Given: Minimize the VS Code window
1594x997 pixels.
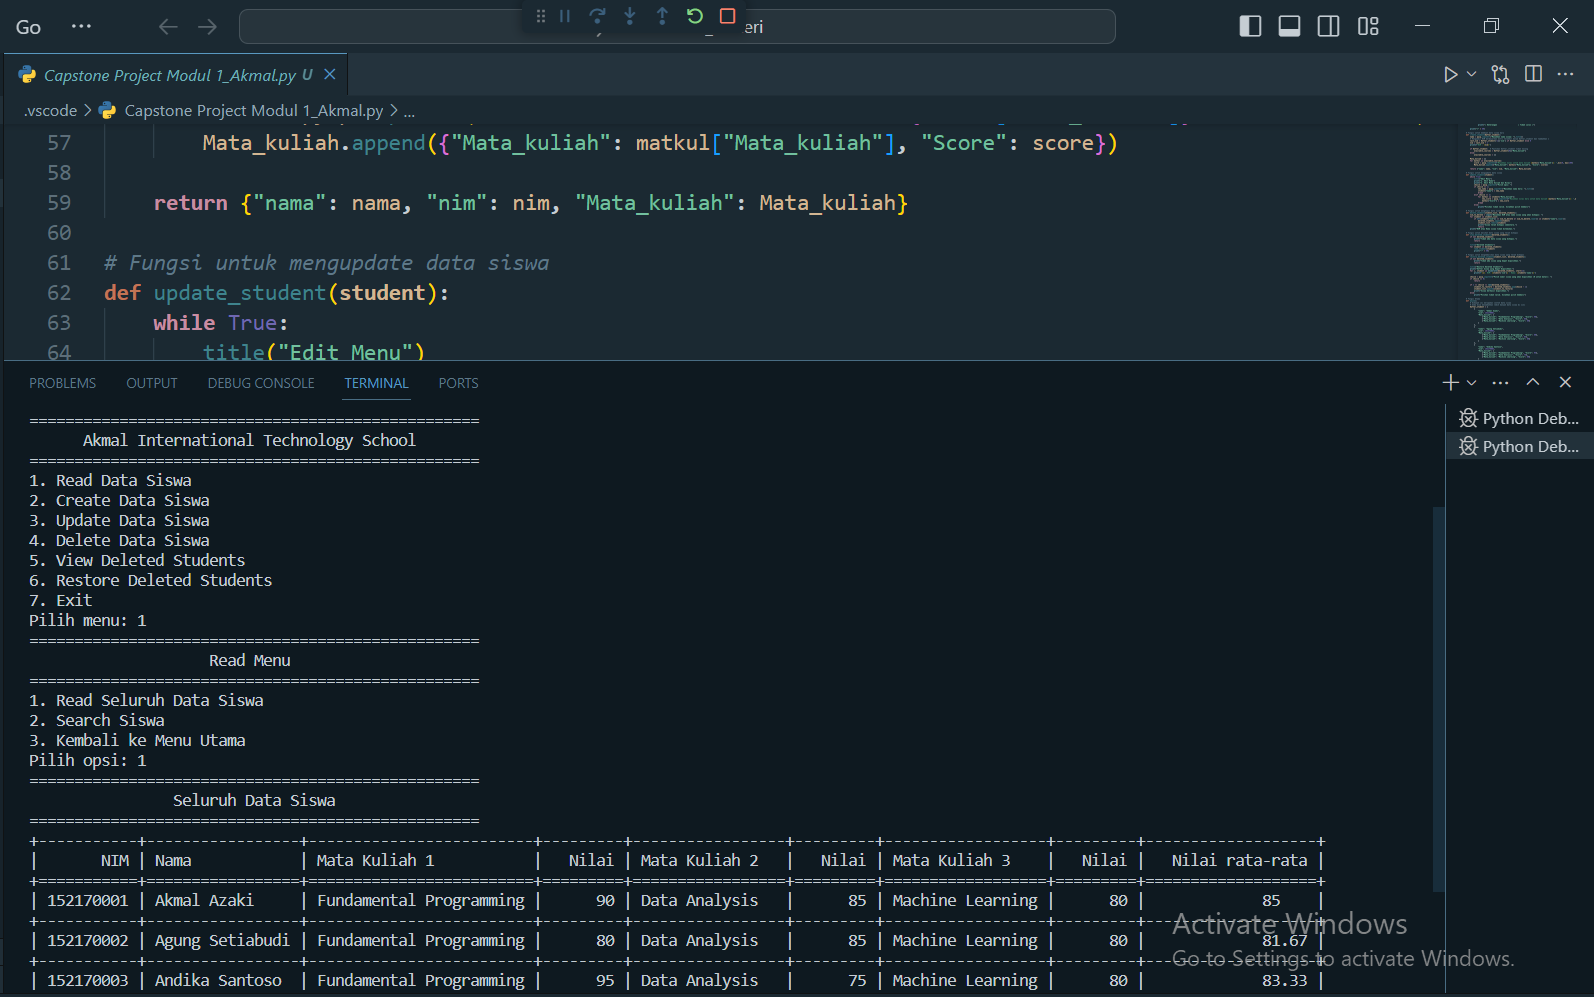Looking at the screenshot, I should click(1423, 26).
